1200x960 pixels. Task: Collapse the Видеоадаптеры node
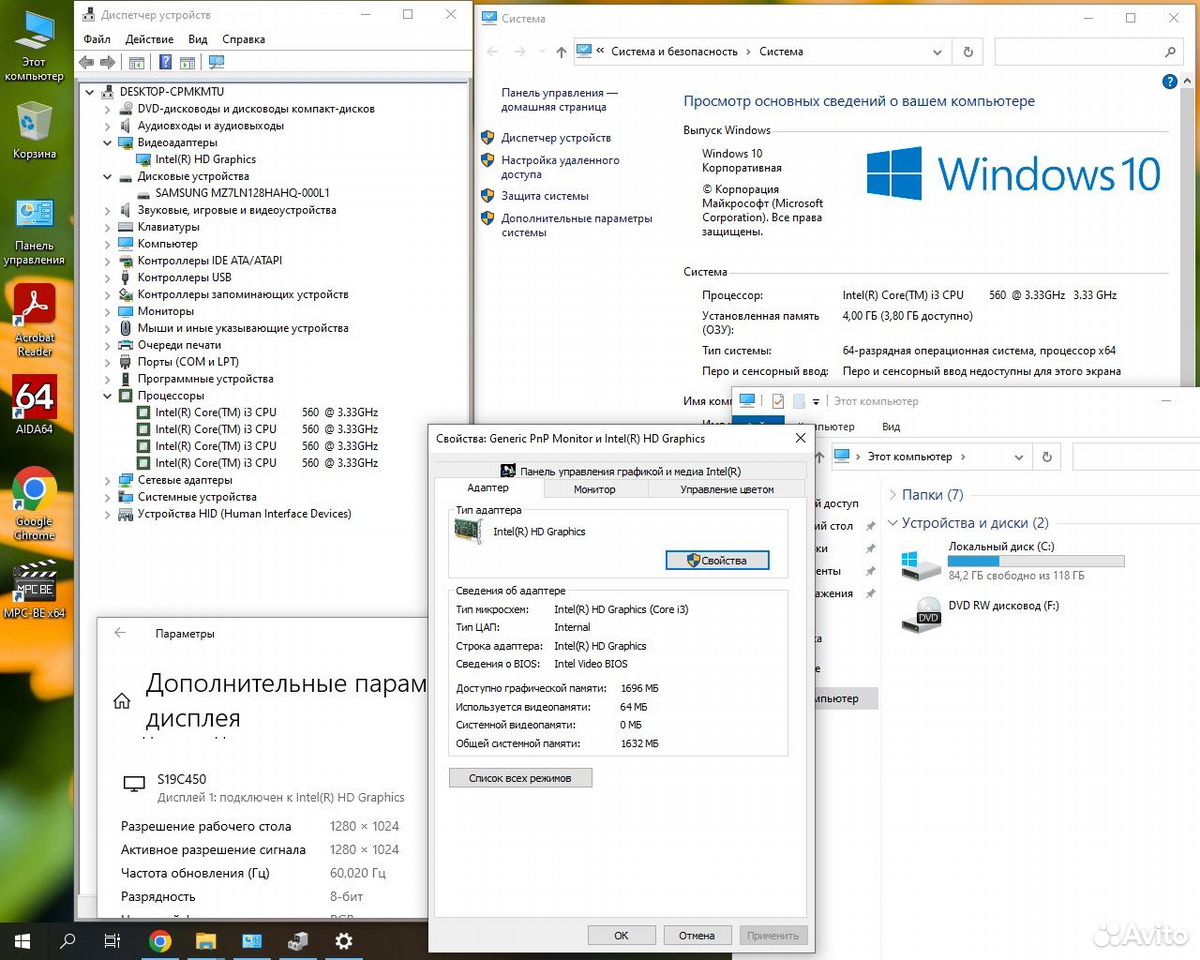click(x=107, y=143)
